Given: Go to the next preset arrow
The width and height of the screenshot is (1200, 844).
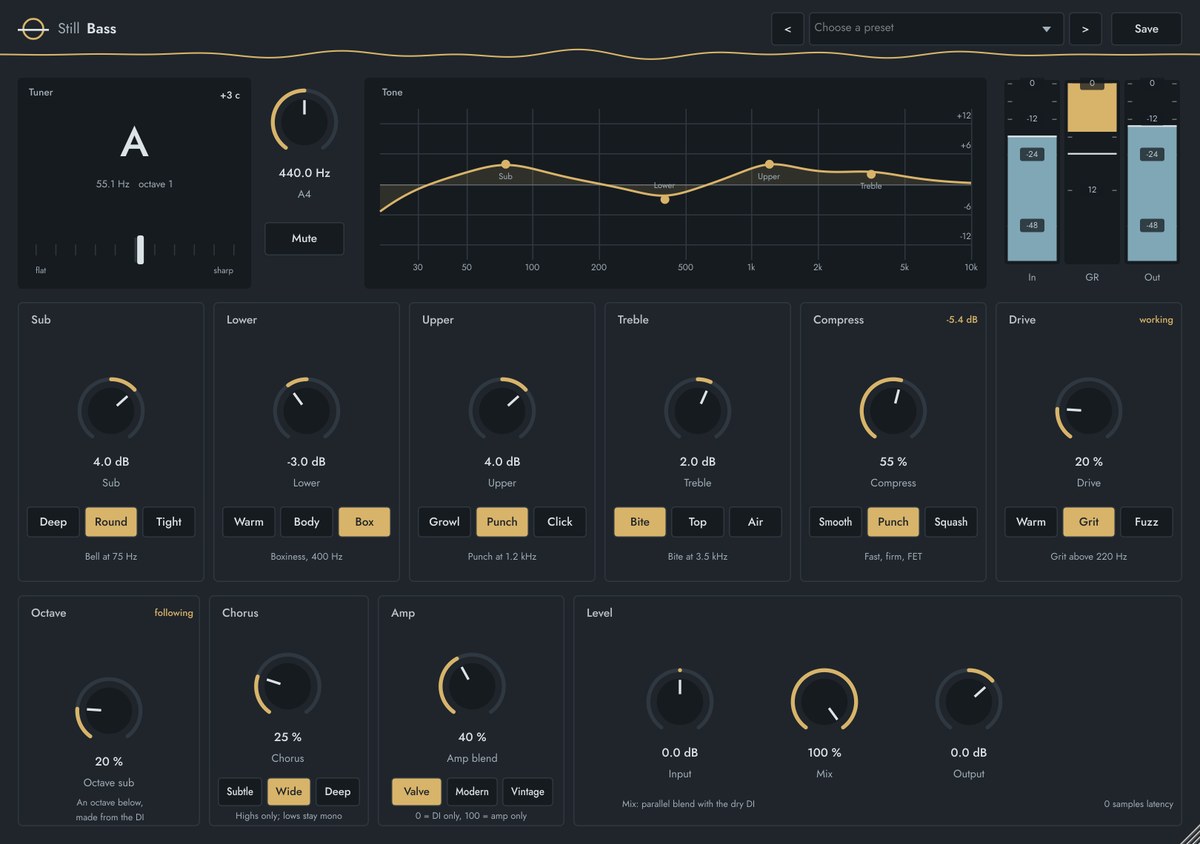Looking at the screenshot, I should 1085,29.
